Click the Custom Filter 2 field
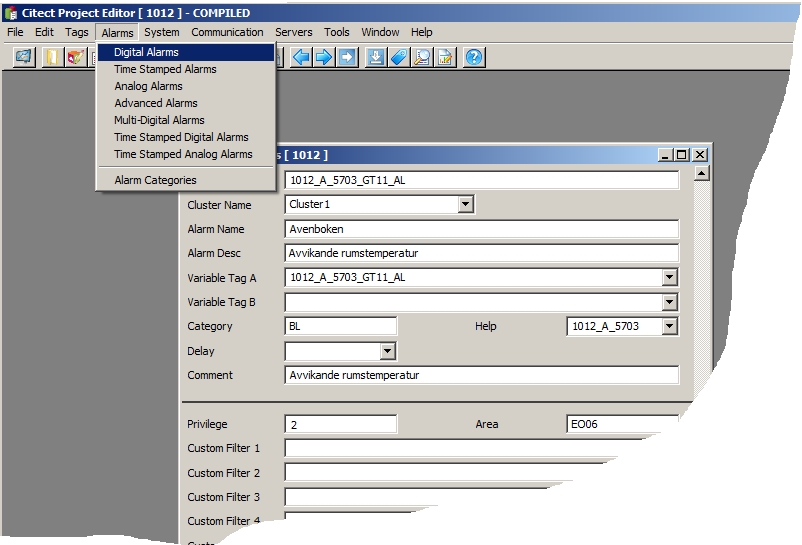This screenshot has width=802, height=545. coord(440,473)
